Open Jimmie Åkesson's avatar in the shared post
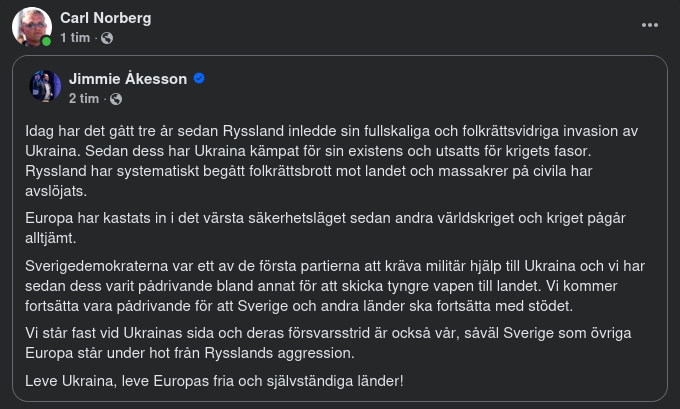This screenshot has height=409, width=680. click(x=45, y=86)
